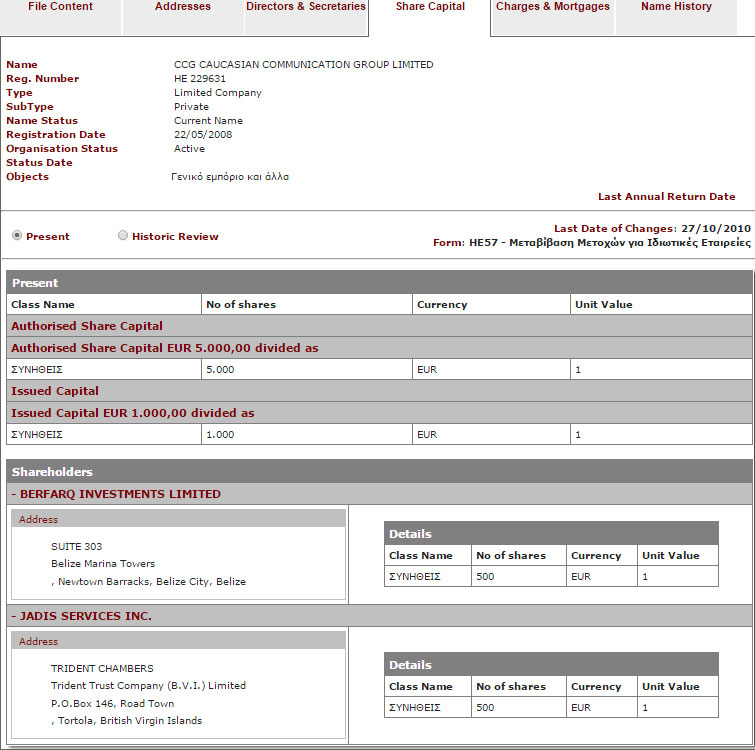This screenshot has height=750, width=755.
Task: Click Last Date of Changes 27/10/2010
Action: pyautogui.click(x=652, y=228)
